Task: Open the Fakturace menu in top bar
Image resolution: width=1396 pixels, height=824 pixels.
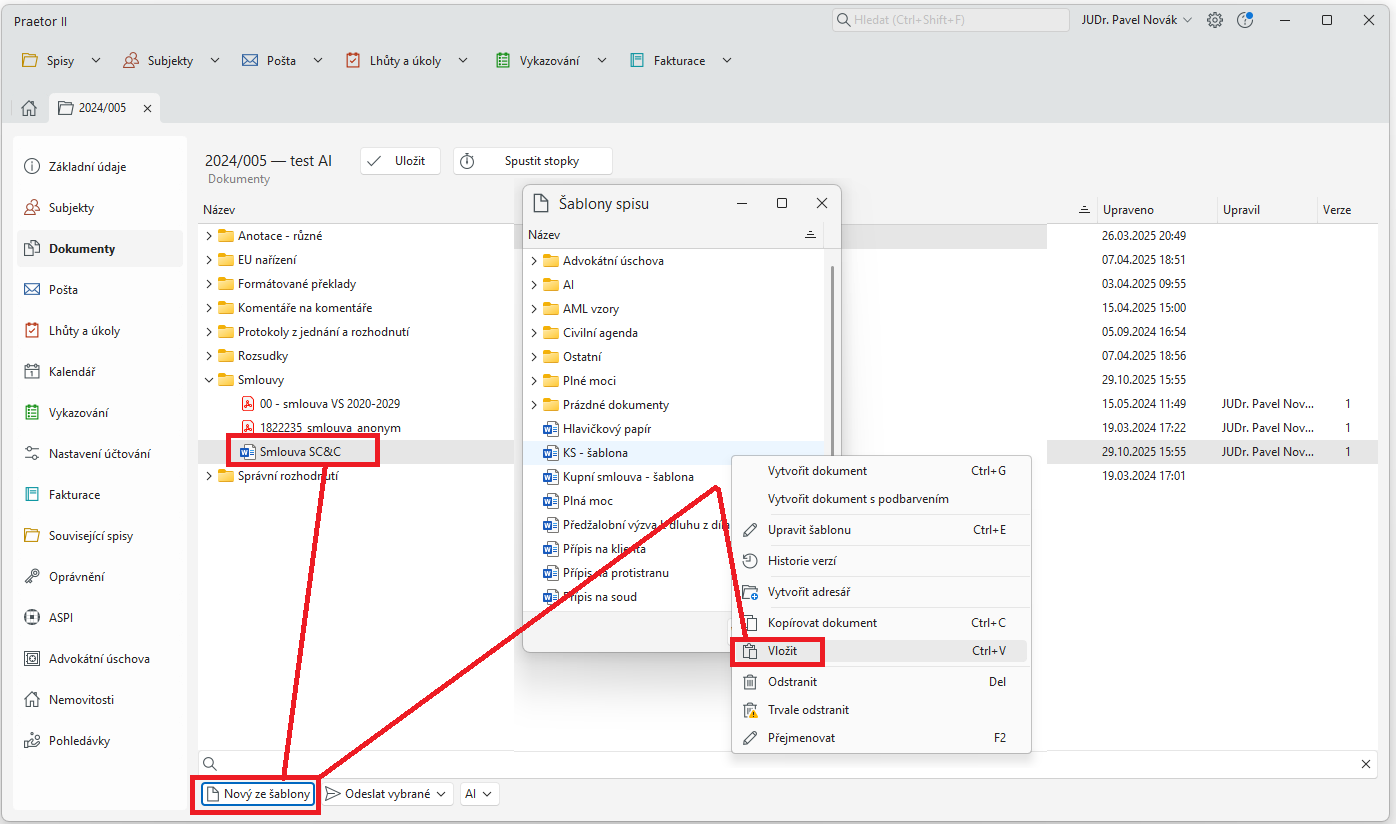Action: tap(680, 61)
